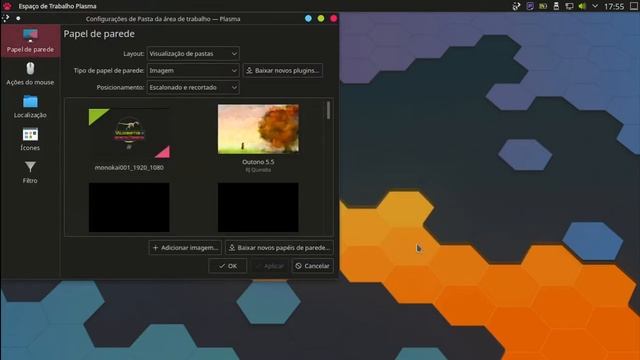Open the volume speaker tray icon

582,6
